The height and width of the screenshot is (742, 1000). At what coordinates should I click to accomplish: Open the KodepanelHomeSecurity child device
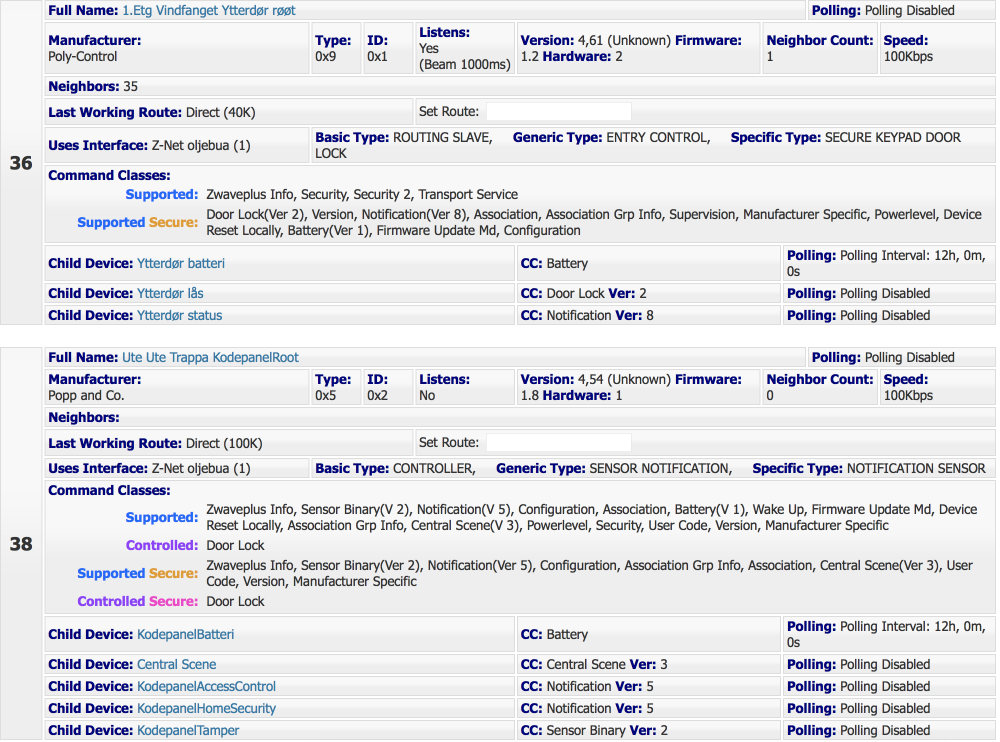click(x=206, y=709)
